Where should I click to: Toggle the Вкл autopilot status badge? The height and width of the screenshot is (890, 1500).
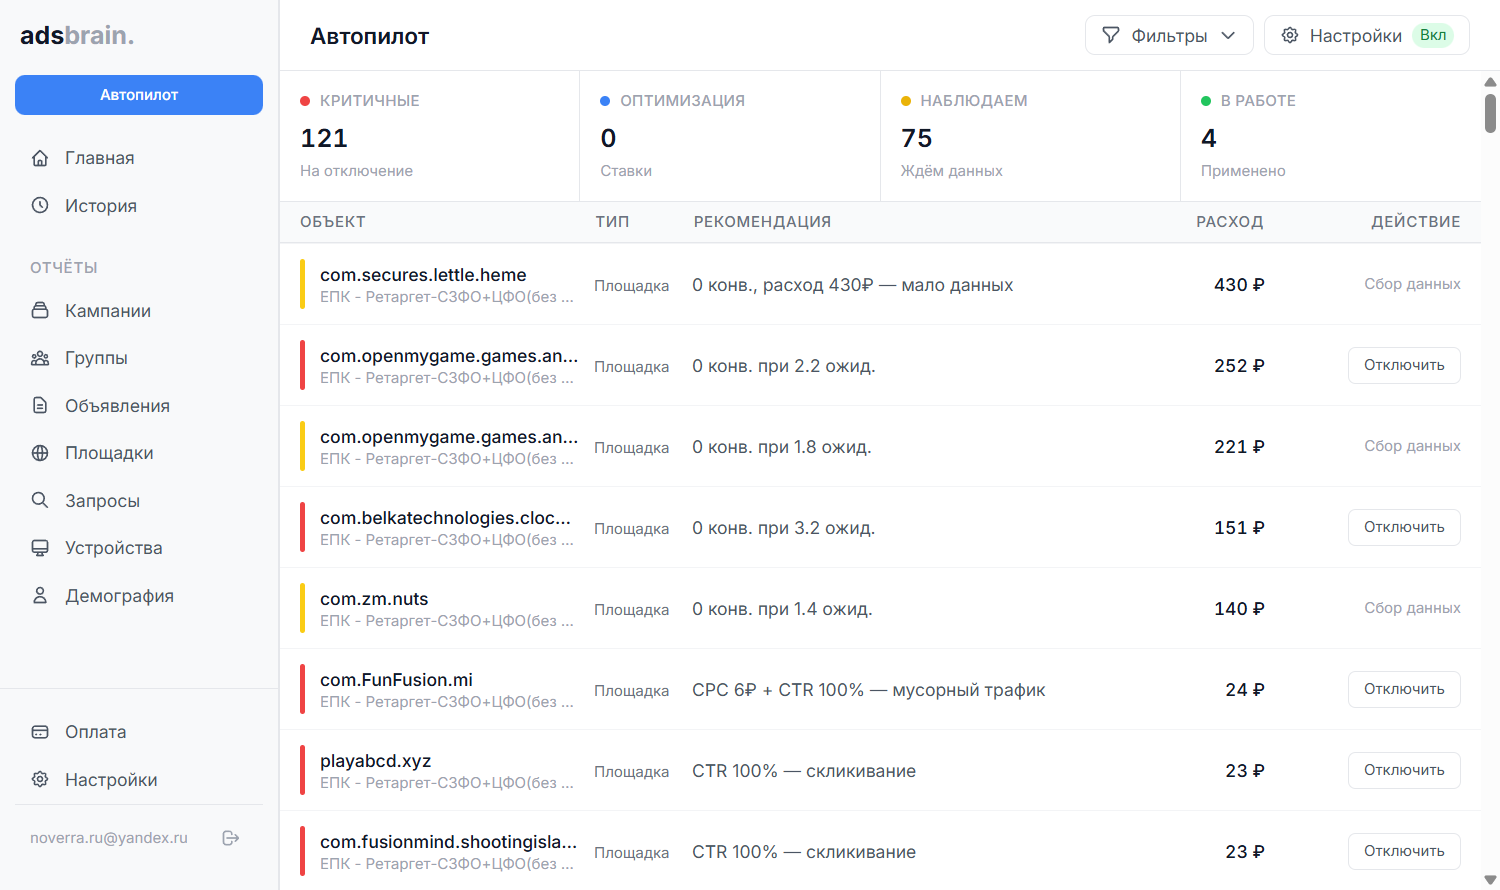click(1432, 35)
